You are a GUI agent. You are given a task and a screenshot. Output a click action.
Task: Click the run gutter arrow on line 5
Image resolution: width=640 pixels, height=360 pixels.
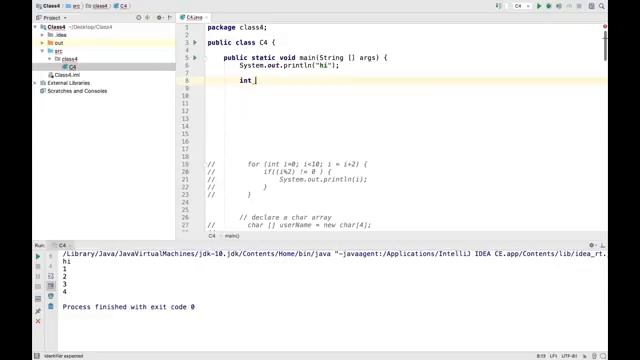tap(195, 58)
